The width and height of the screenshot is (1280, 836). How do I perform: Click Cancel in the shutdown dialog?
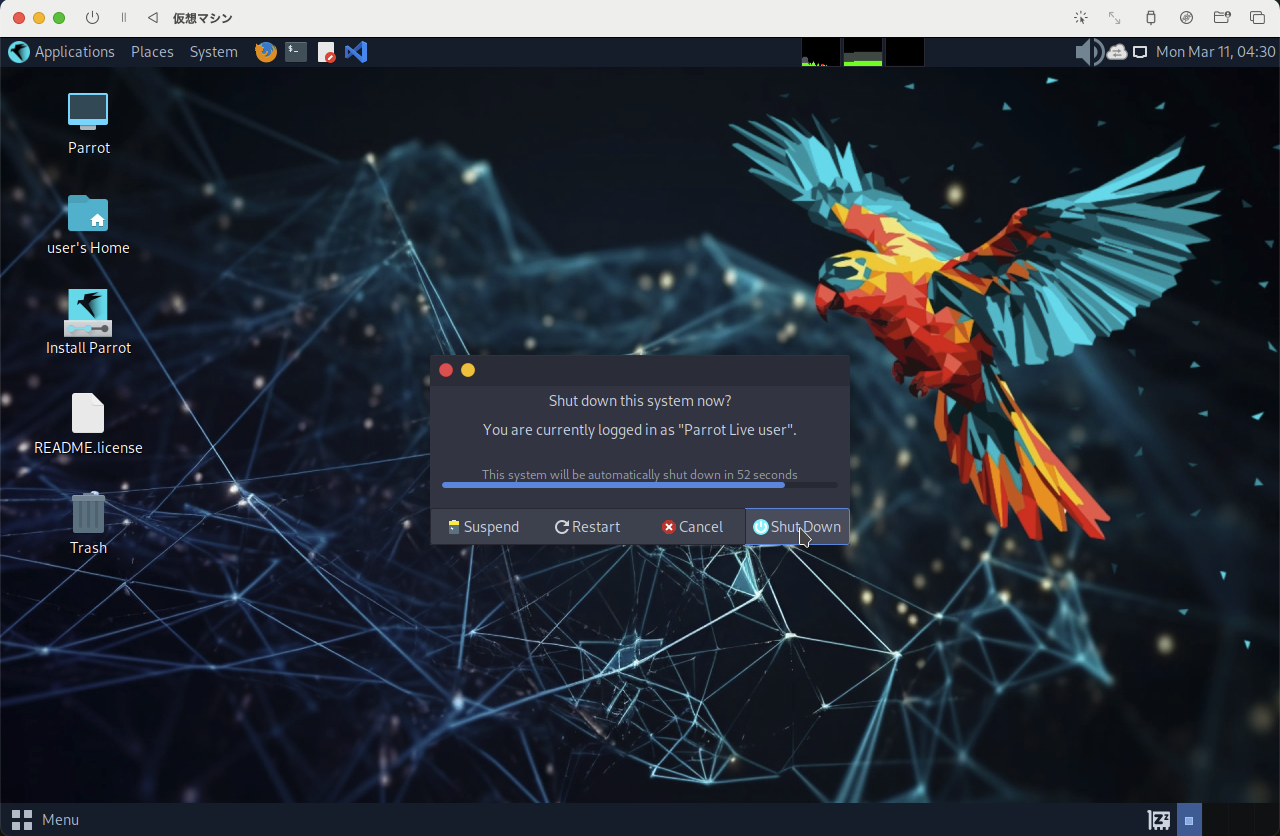(x=692, y=527)
